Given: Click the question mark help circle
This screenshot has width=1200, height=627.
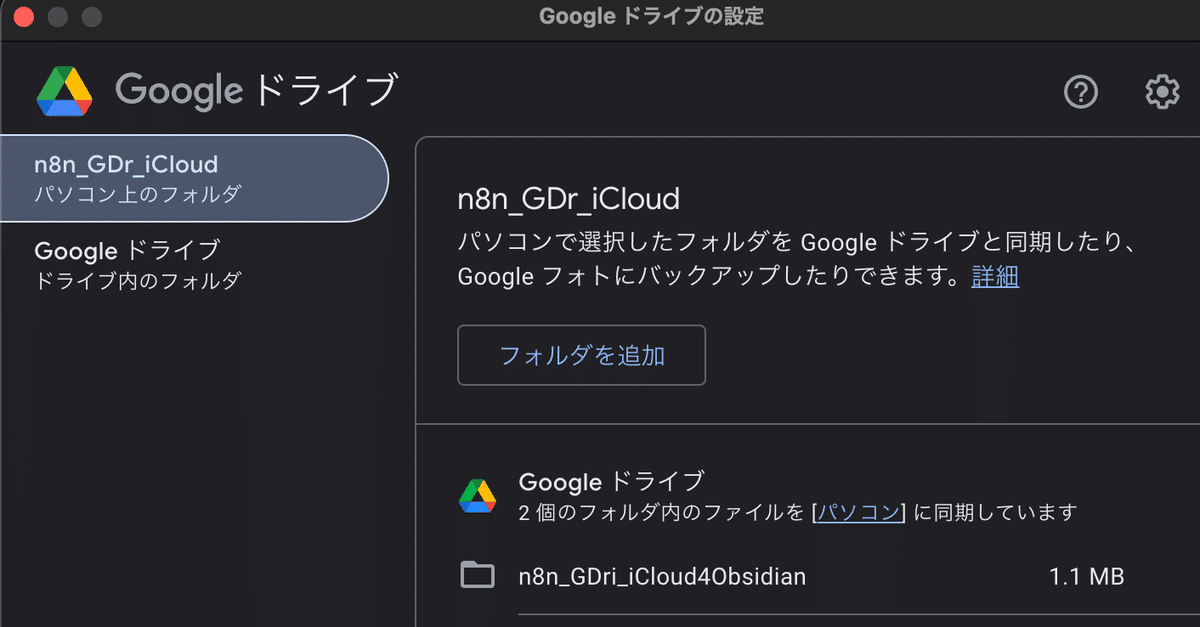Looking at the screenshot, I should point(1081,92).
